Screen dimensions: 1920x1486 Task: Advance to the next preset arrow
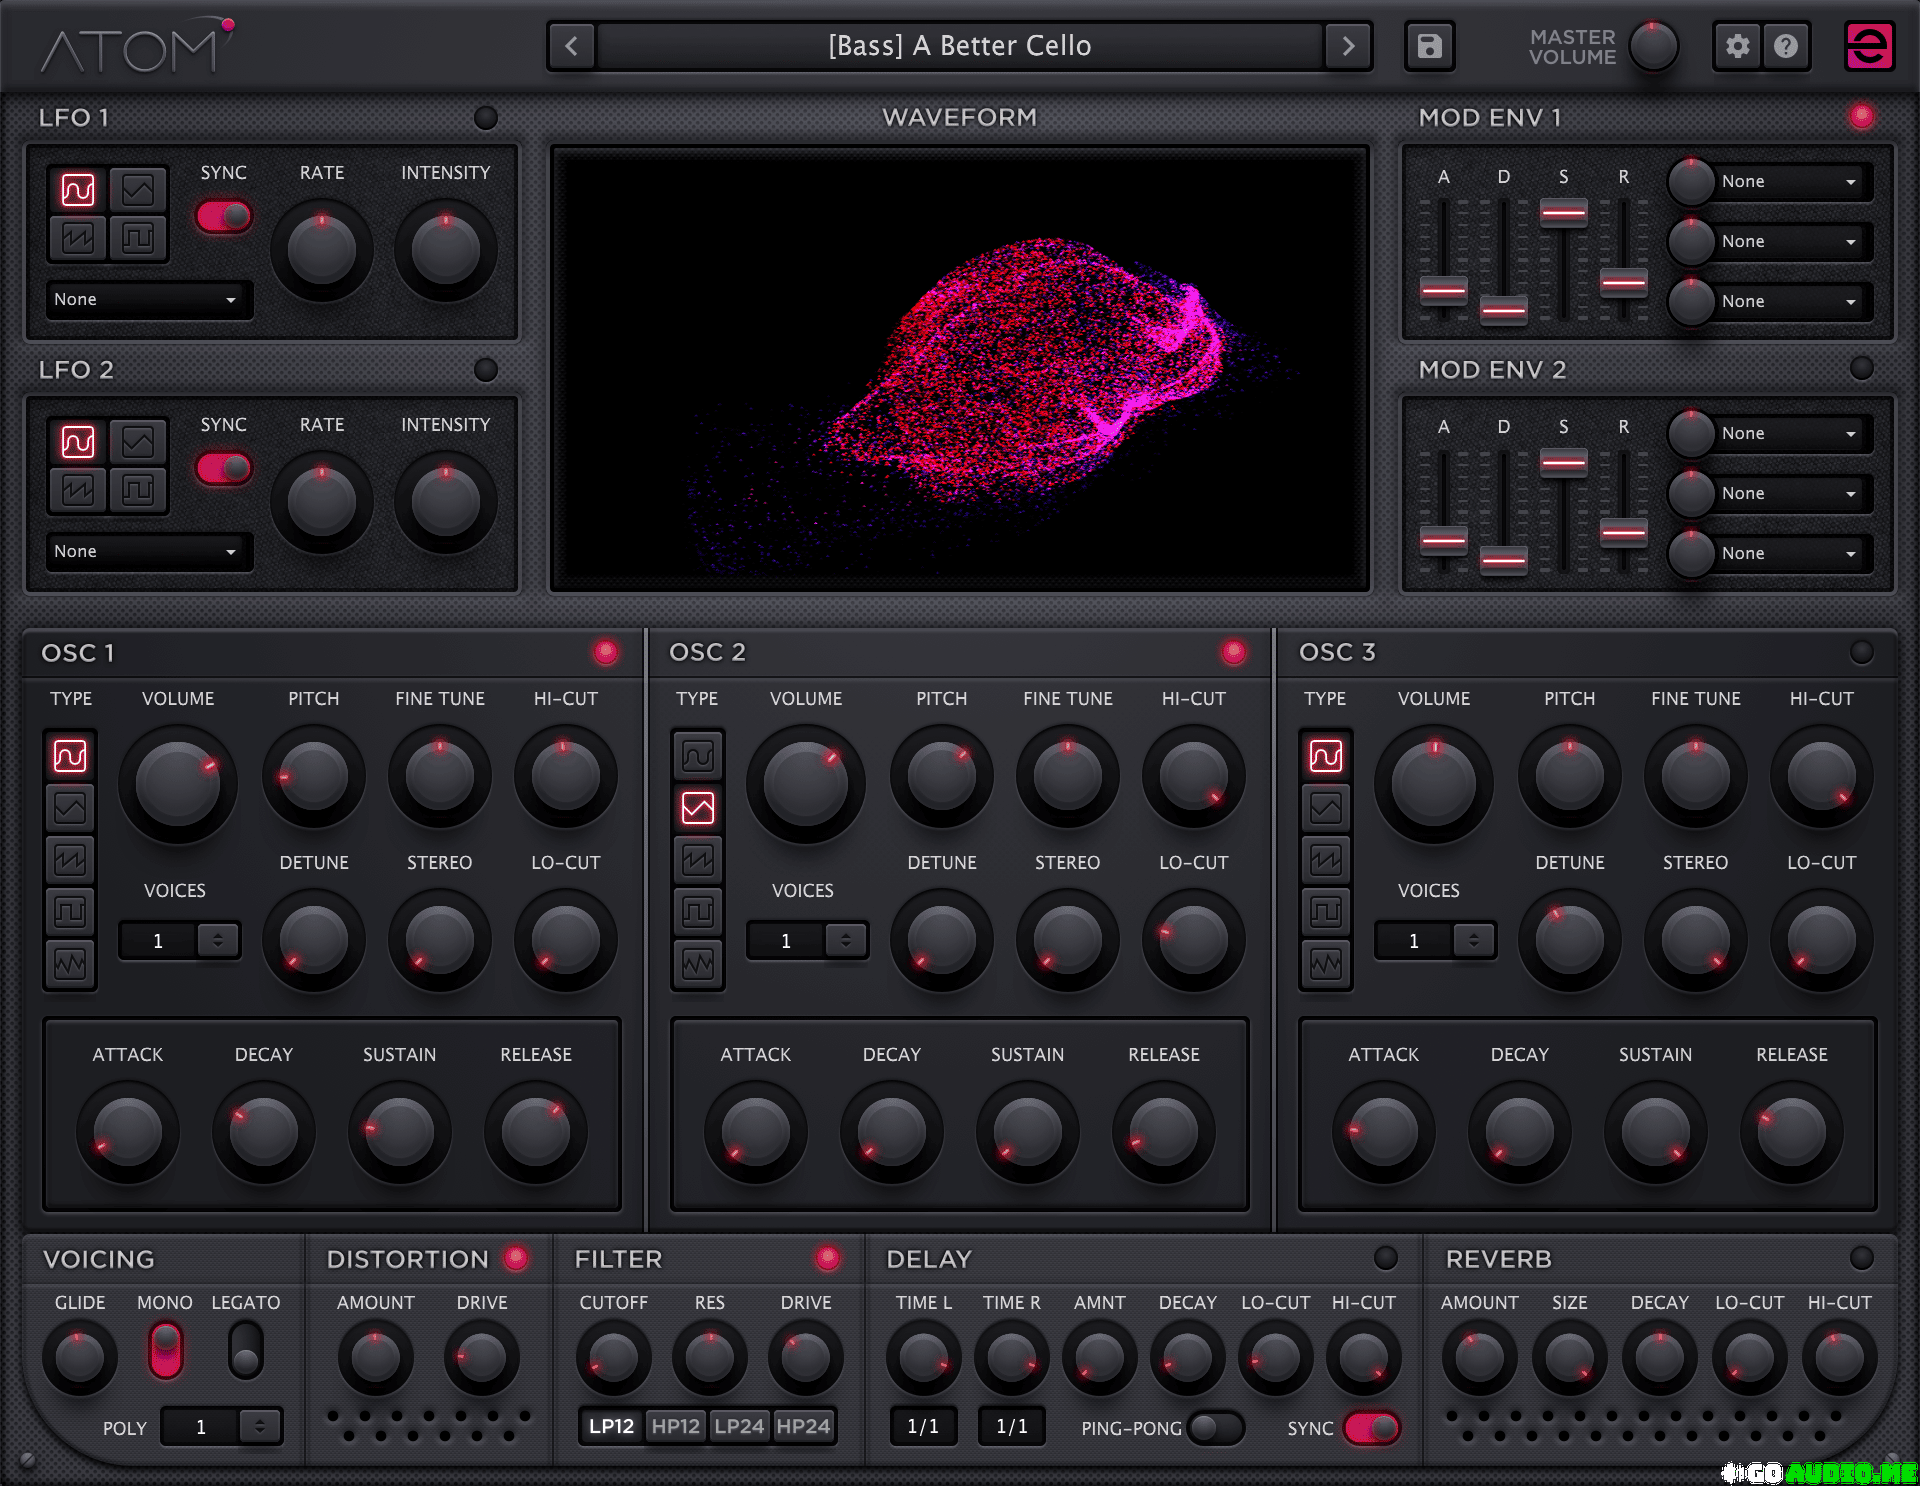pos(1348,46)
